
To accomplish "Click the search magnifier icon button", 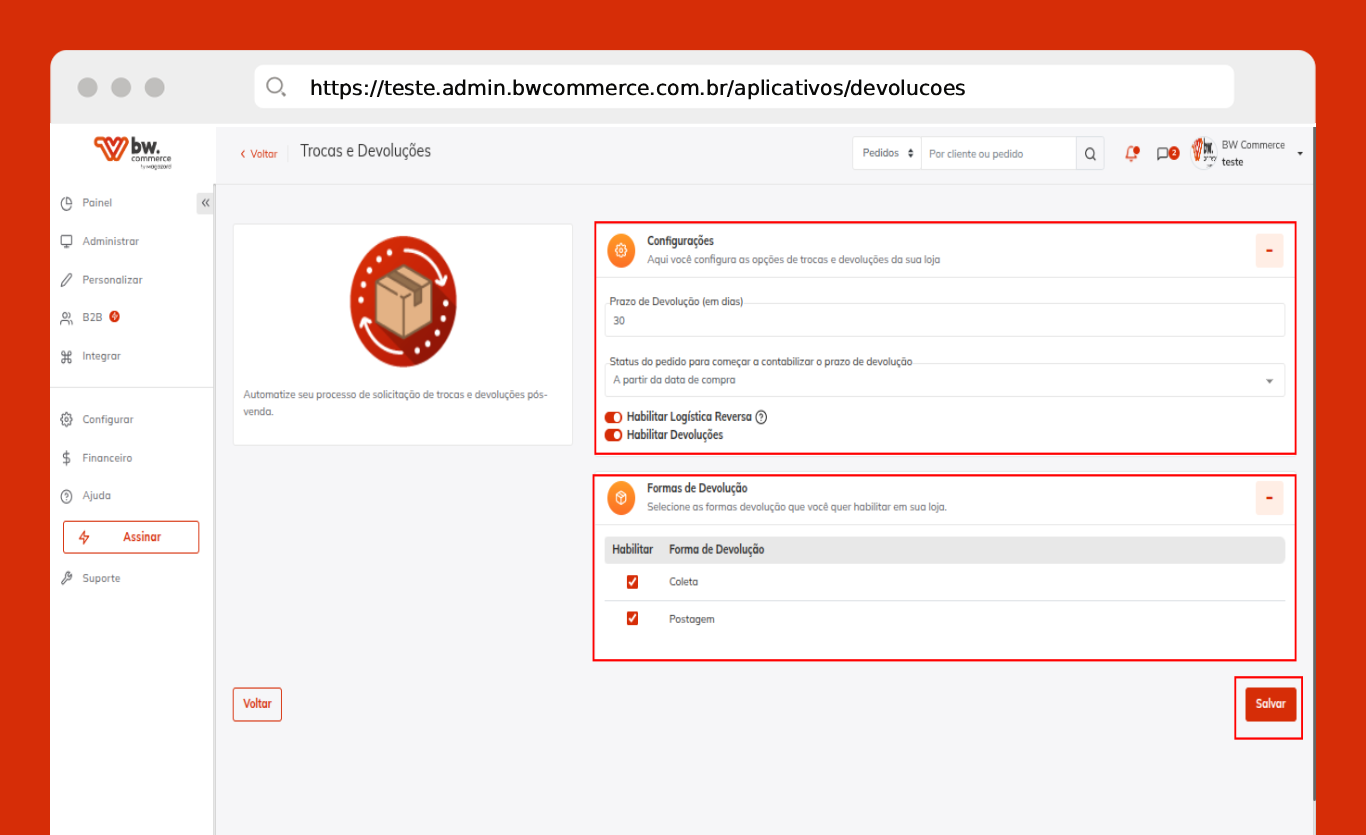I will pos(1090,154).
